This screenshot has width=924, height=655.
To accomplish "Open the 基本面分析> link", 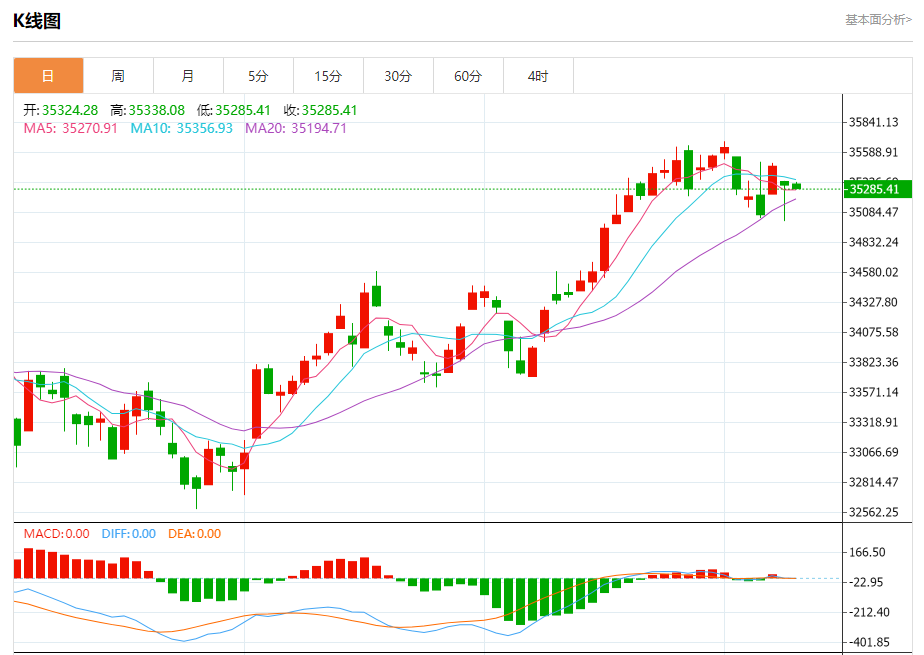I will [878, 20].
